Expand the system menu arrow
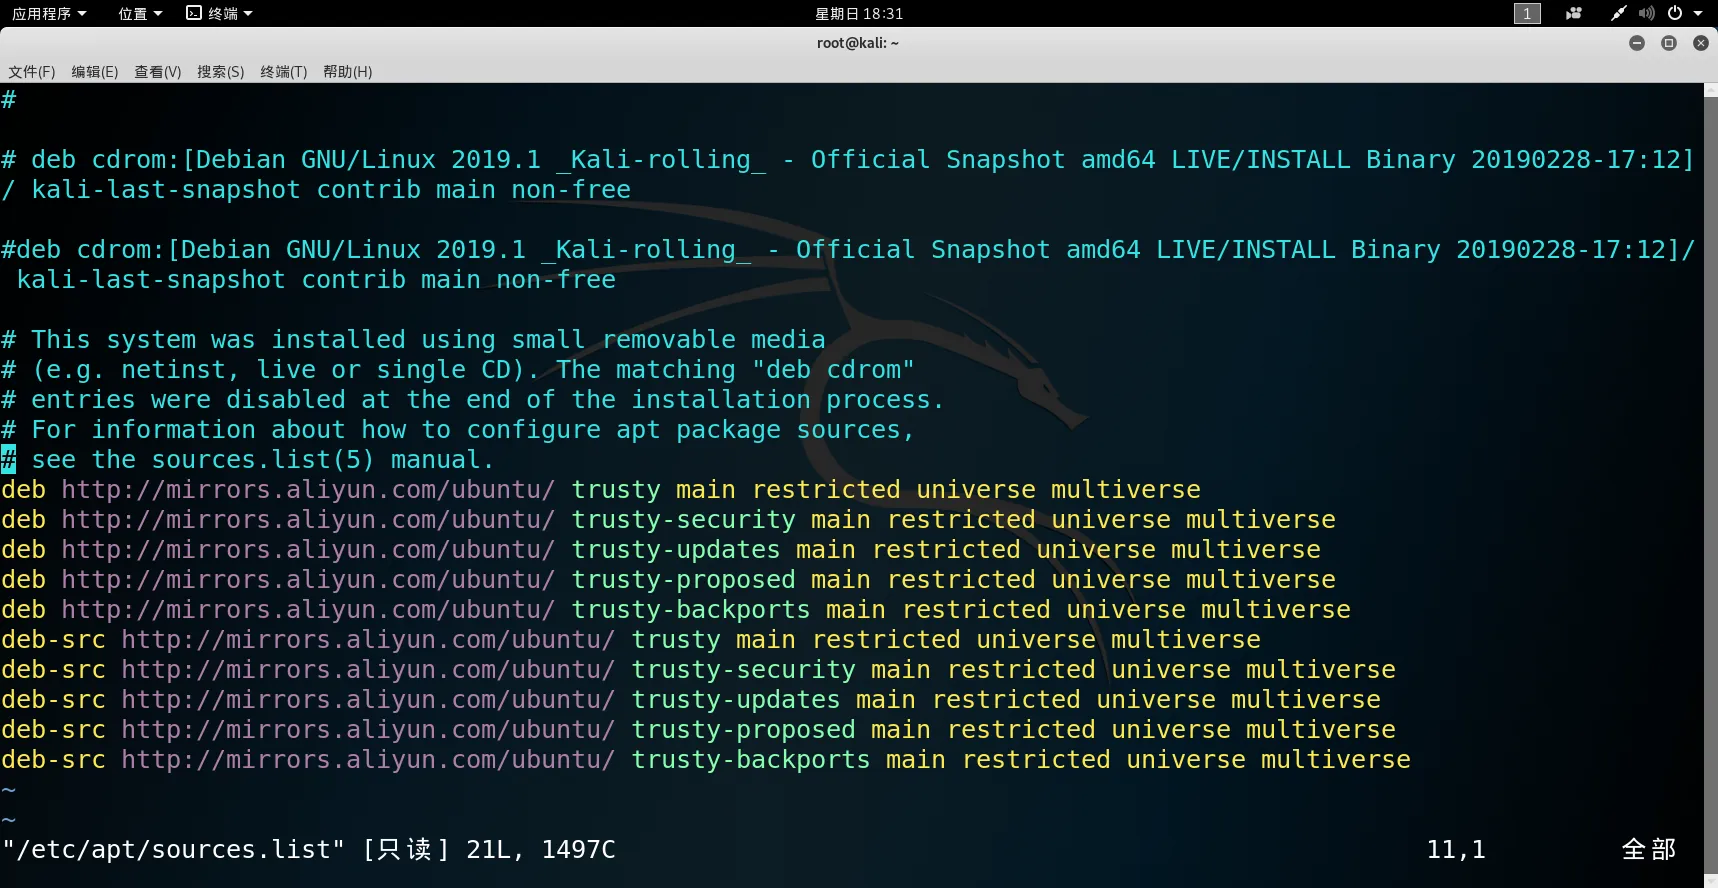This screenshot has width=1718, height=888. coord(1698,14)
